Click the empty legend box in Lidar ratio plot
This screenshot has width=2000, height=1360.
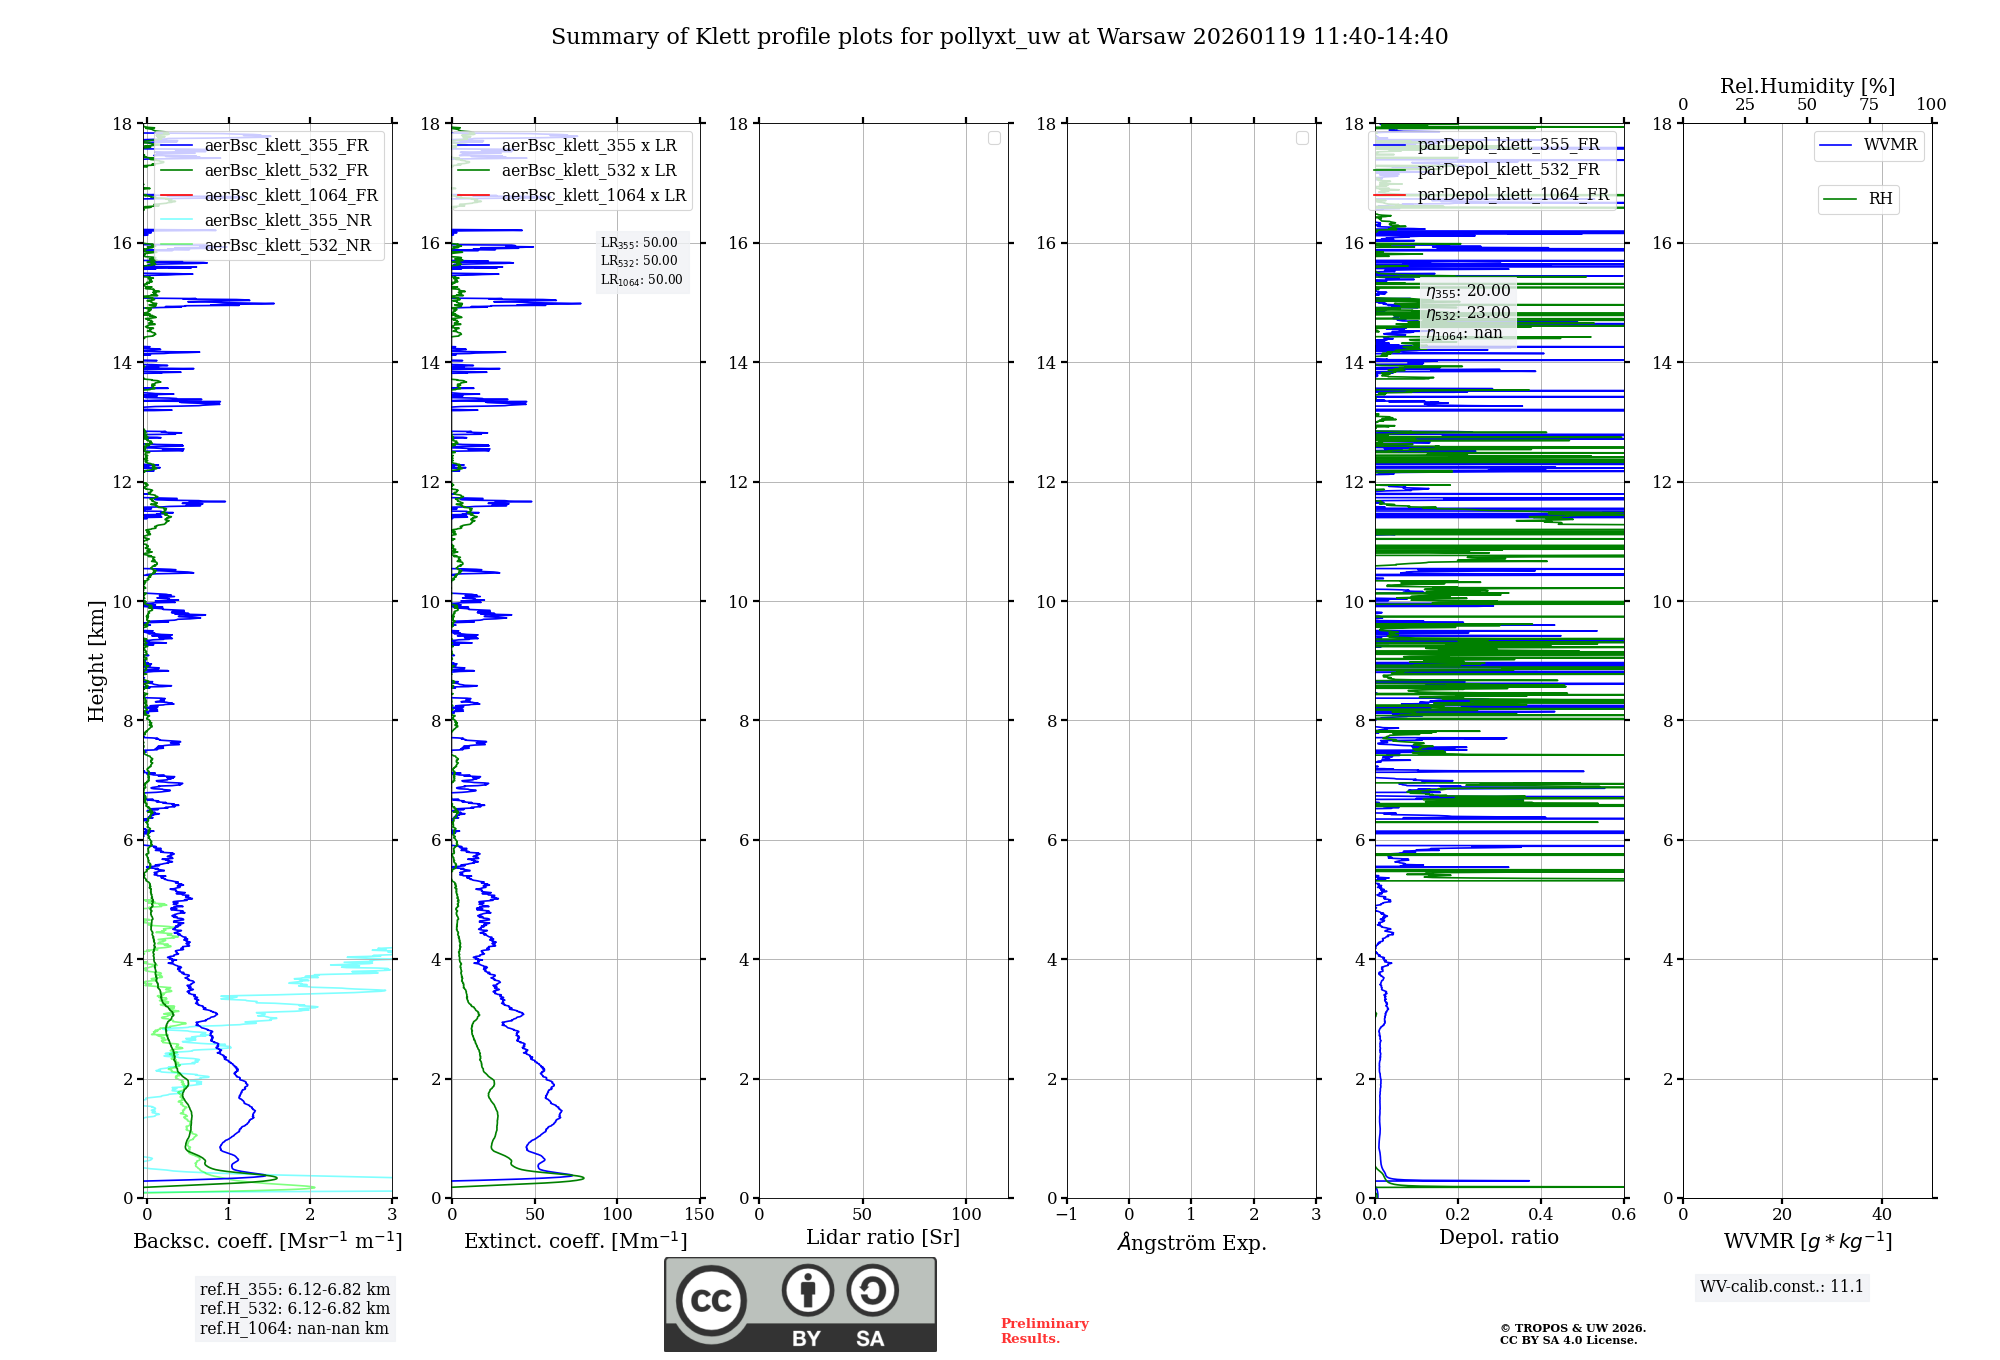[994, 138]
